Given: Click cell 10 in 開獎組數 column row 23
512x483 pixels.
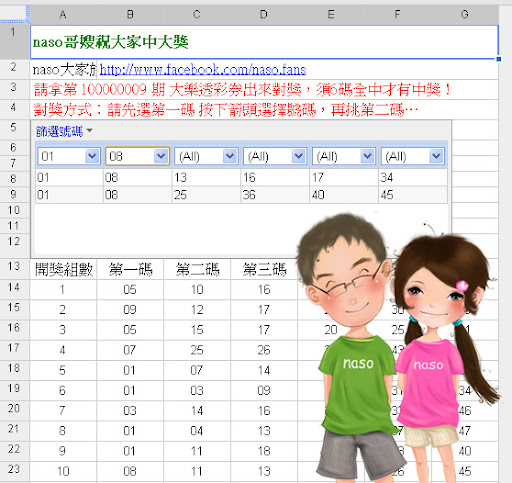Looking at the screenshot, I should pyautogui.click(x=63, y=471).
